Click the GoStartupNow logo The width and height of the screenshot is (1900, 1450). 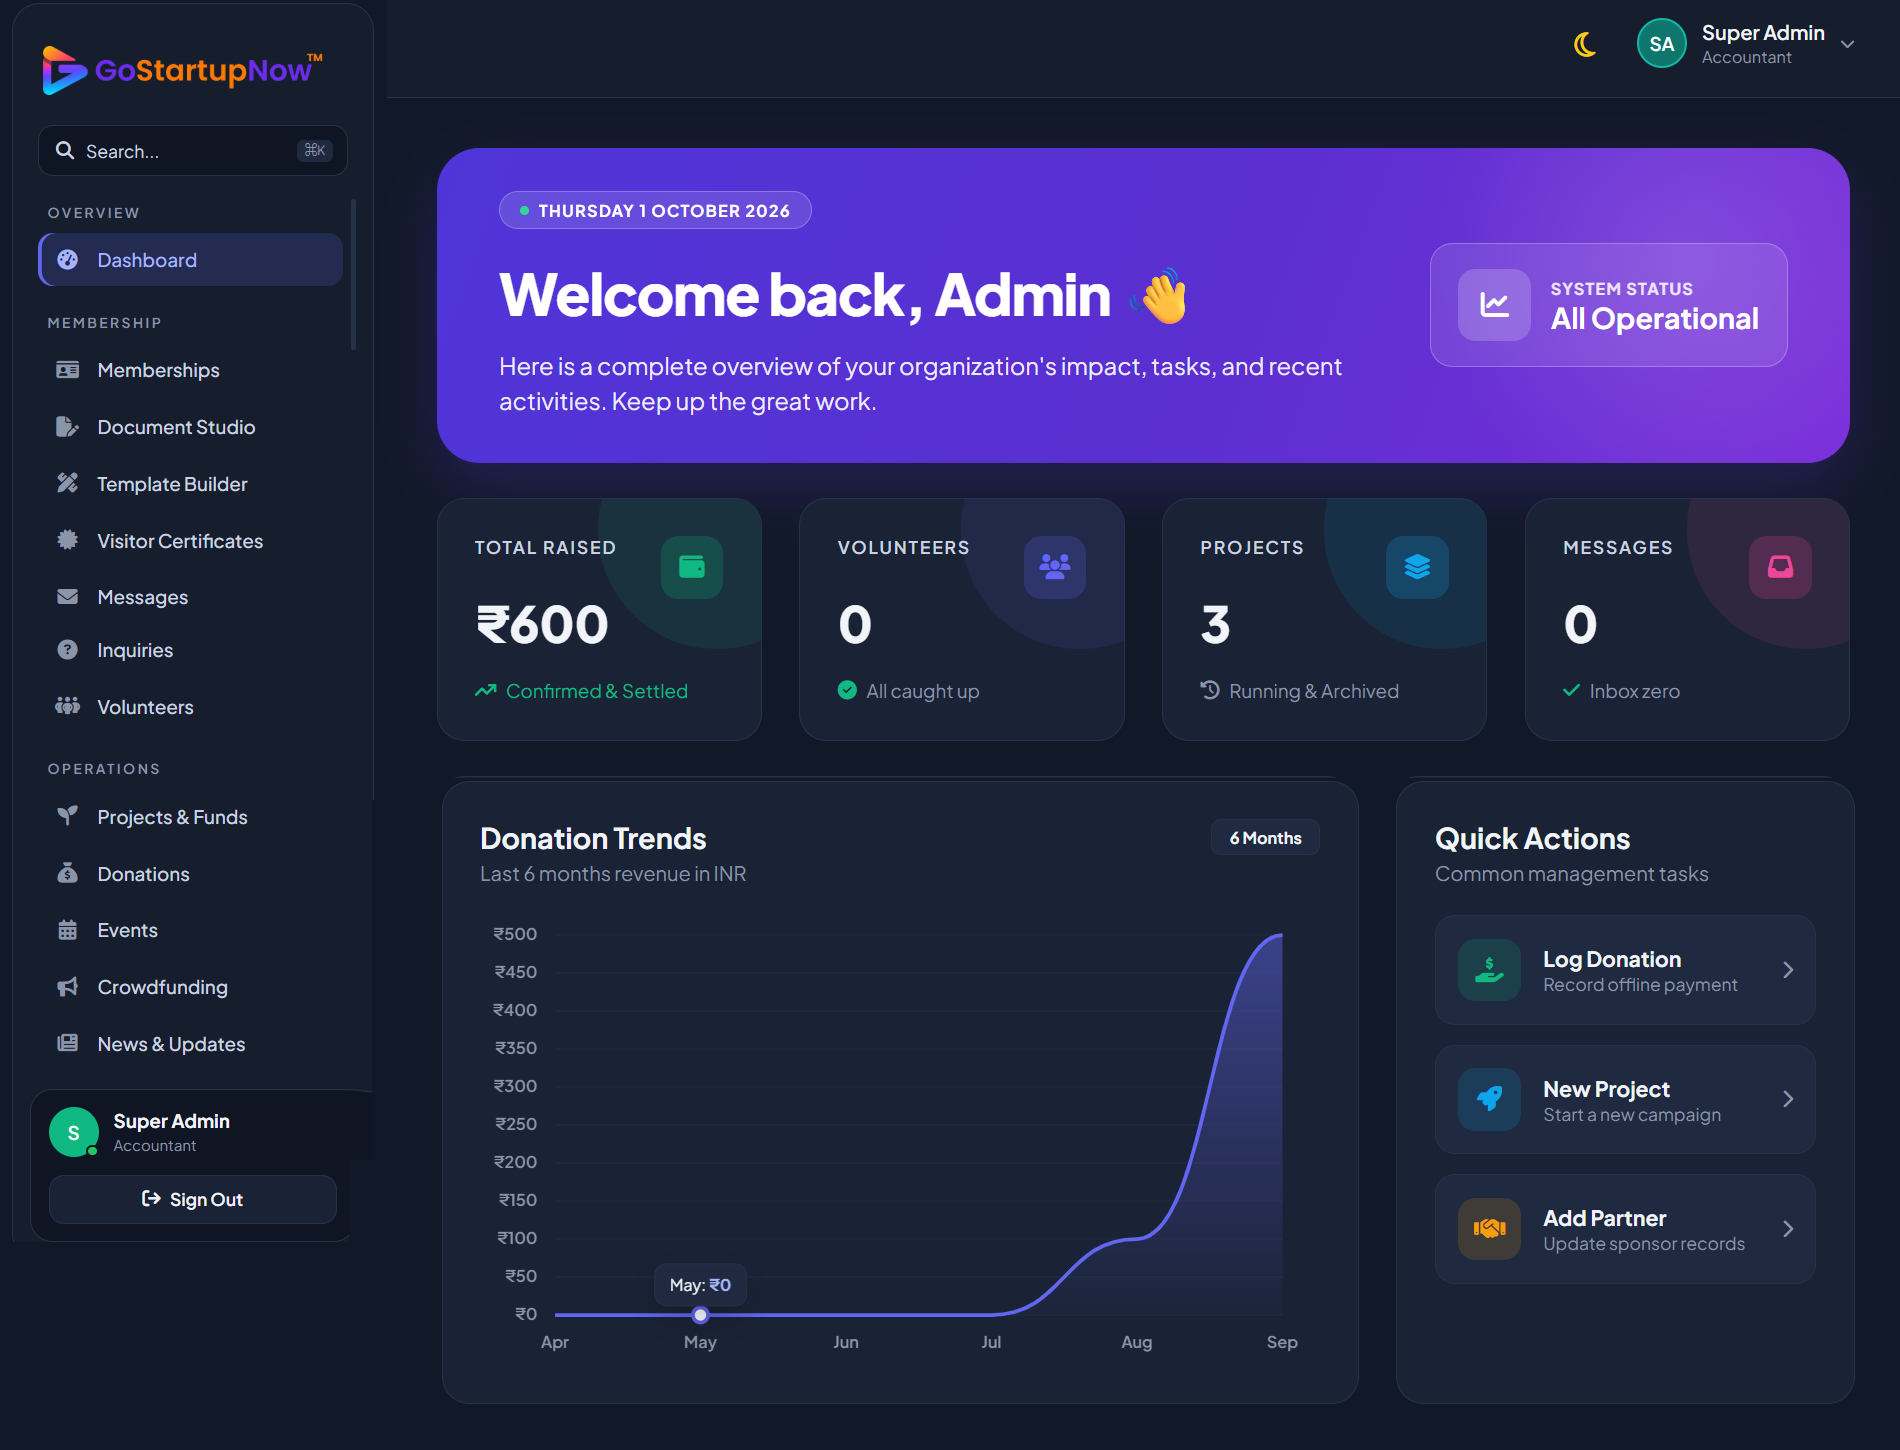[183, 70]
